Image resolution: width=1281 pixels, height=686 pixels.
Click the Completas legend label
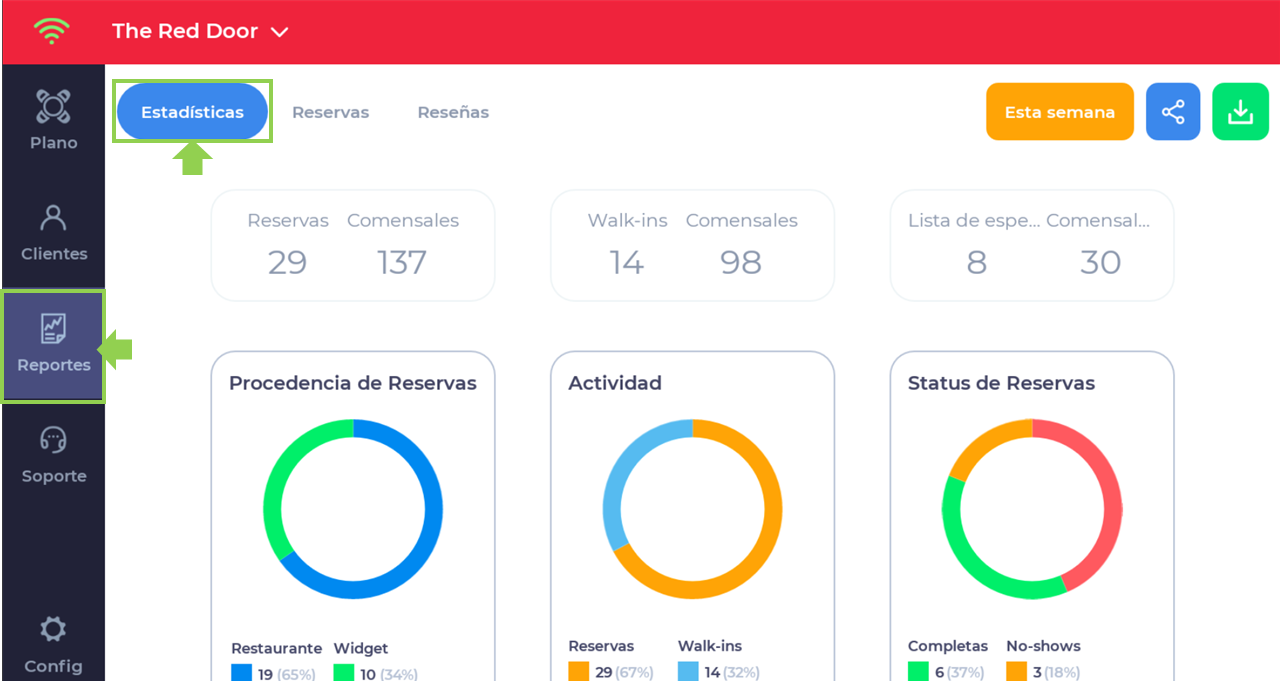(x=948, y=646)
